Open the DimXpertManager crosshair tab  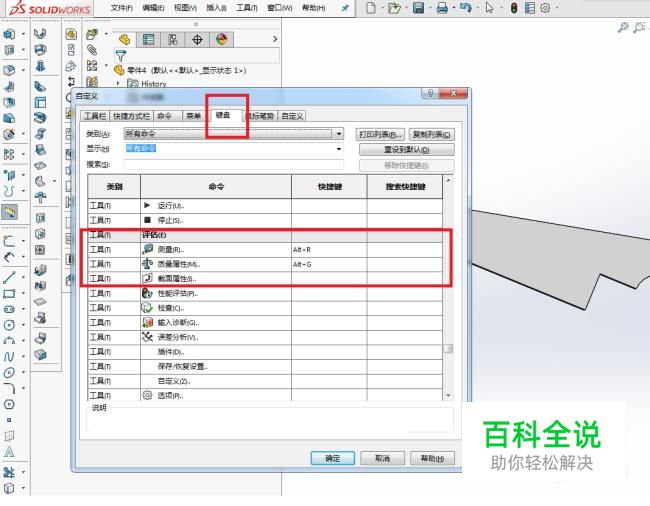click(x=197, y=39)
